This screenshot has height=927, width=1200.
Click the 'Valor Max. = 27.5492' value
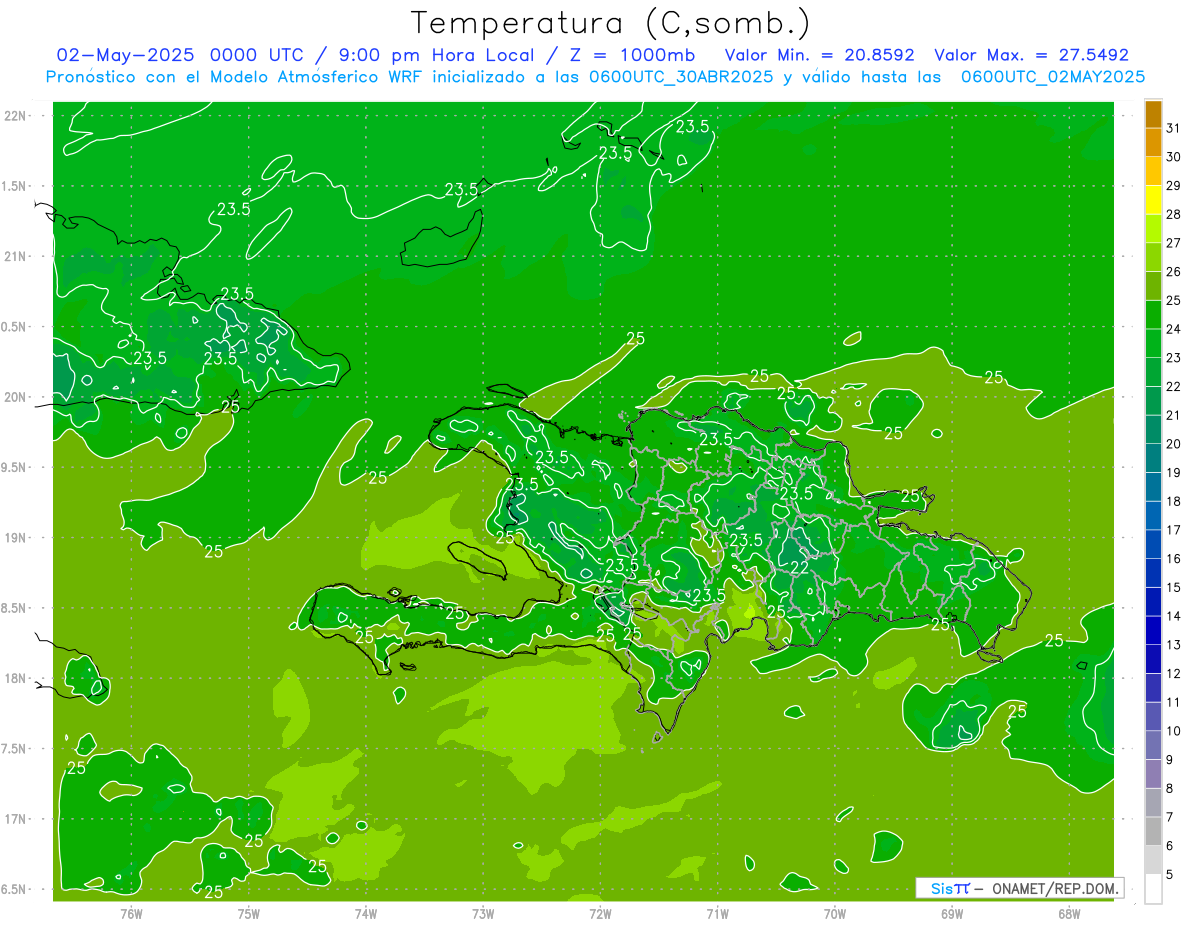pyautogui.click(x=1031, y=55)
